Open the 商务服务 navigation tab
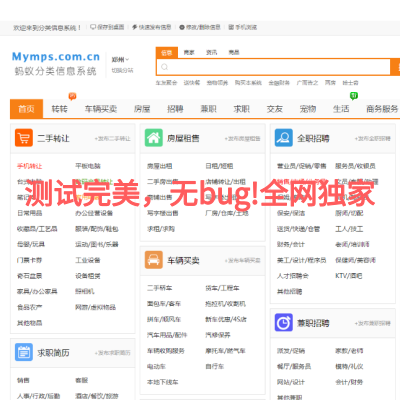The width and height of the screenshot is (400, 400). (x=382, y=109)
